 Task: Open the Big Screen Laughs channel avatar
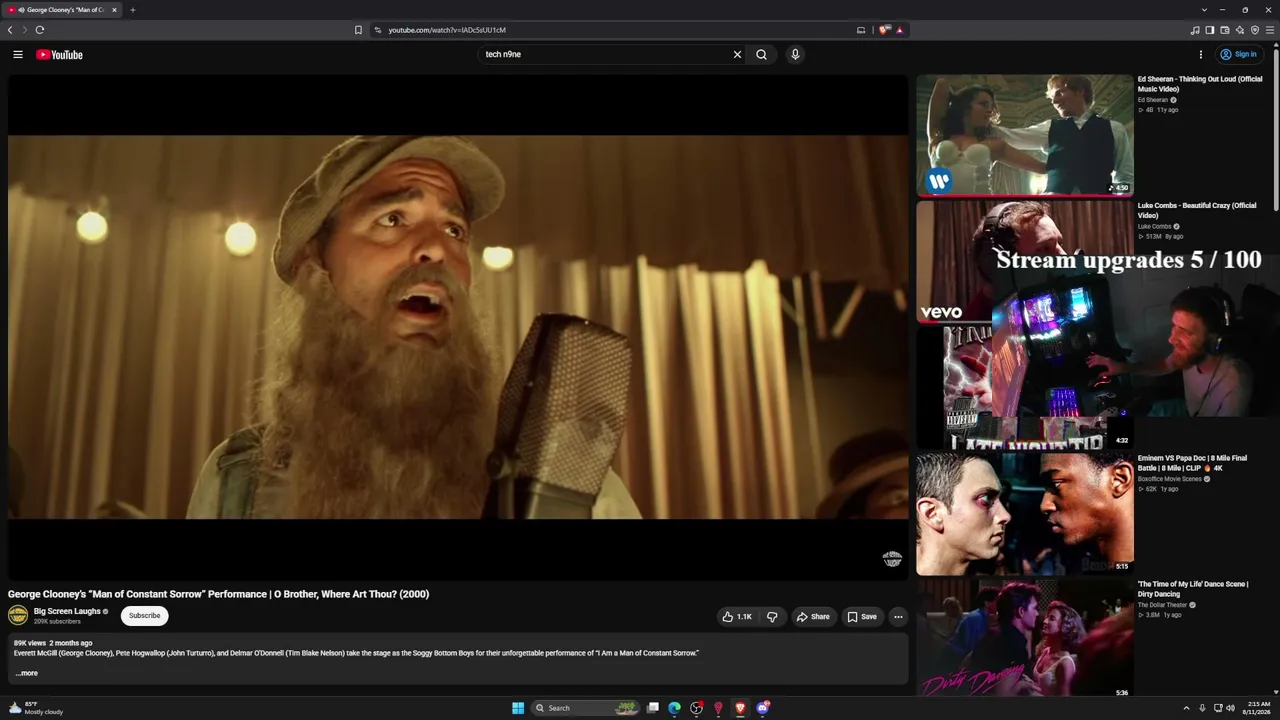coord(18,616)
